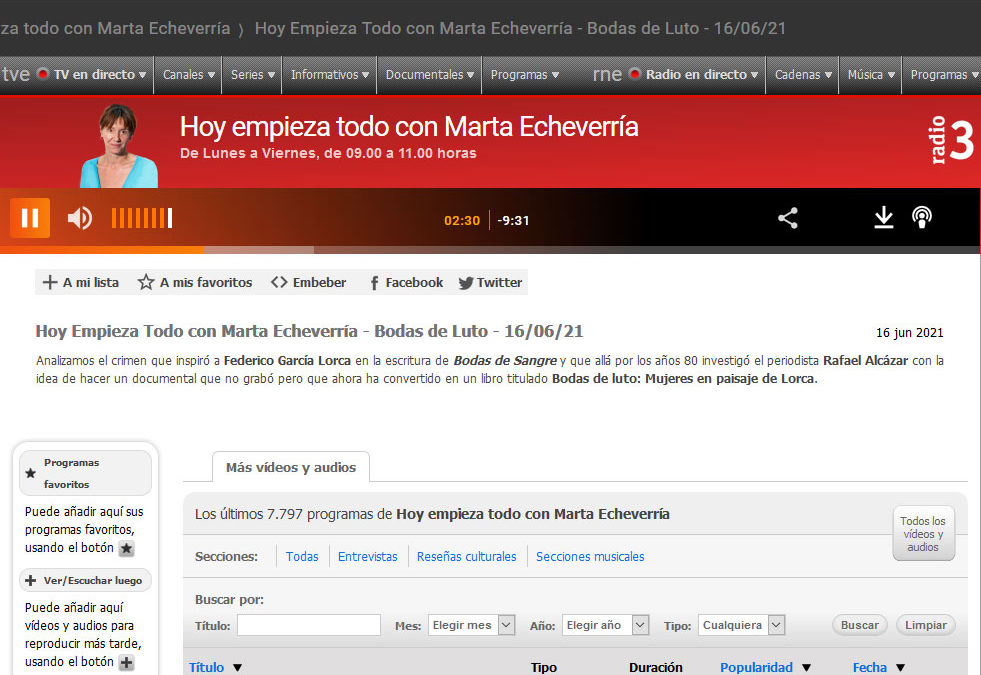This screenshot has height=675, width=981.
Task: Click the presenter photo of Marta Echeverría
Action: 119,146
